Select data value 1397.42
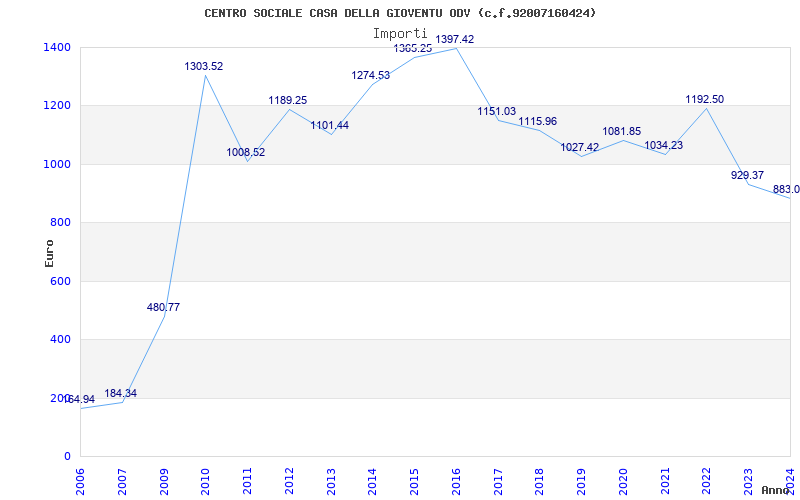Screen dimensions: 800x500 point(455,39)
